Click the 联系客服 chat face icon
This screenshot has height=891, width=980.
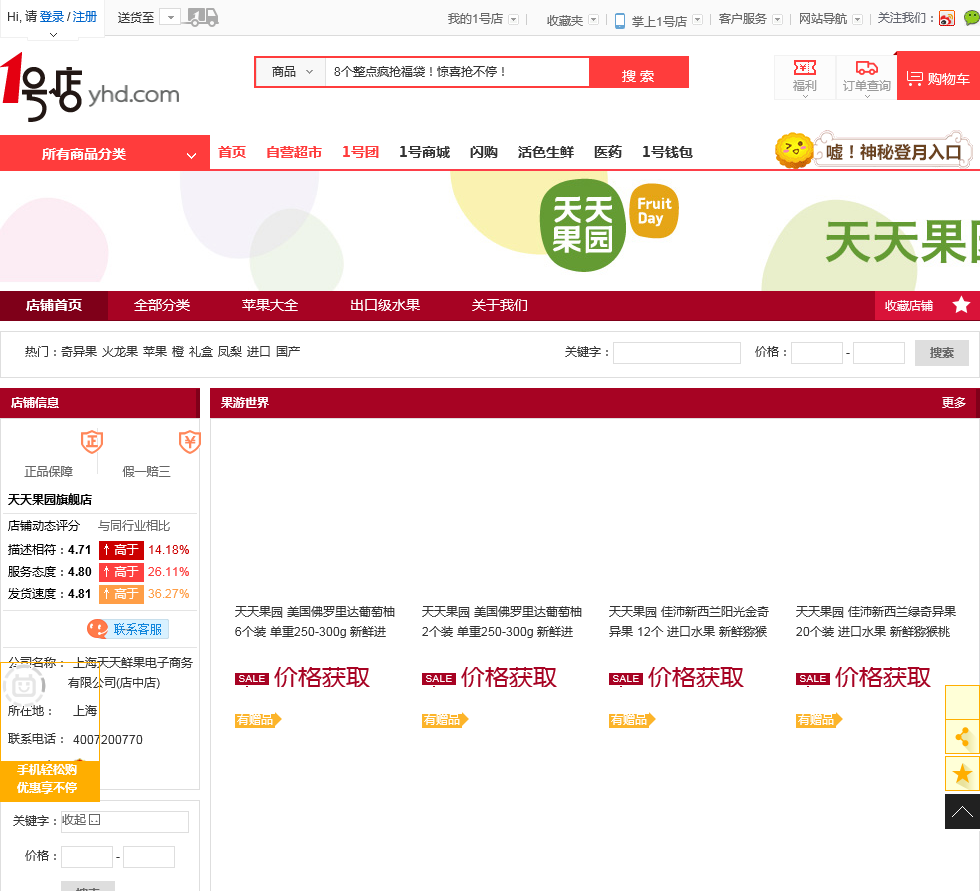(x=98, y=629)
